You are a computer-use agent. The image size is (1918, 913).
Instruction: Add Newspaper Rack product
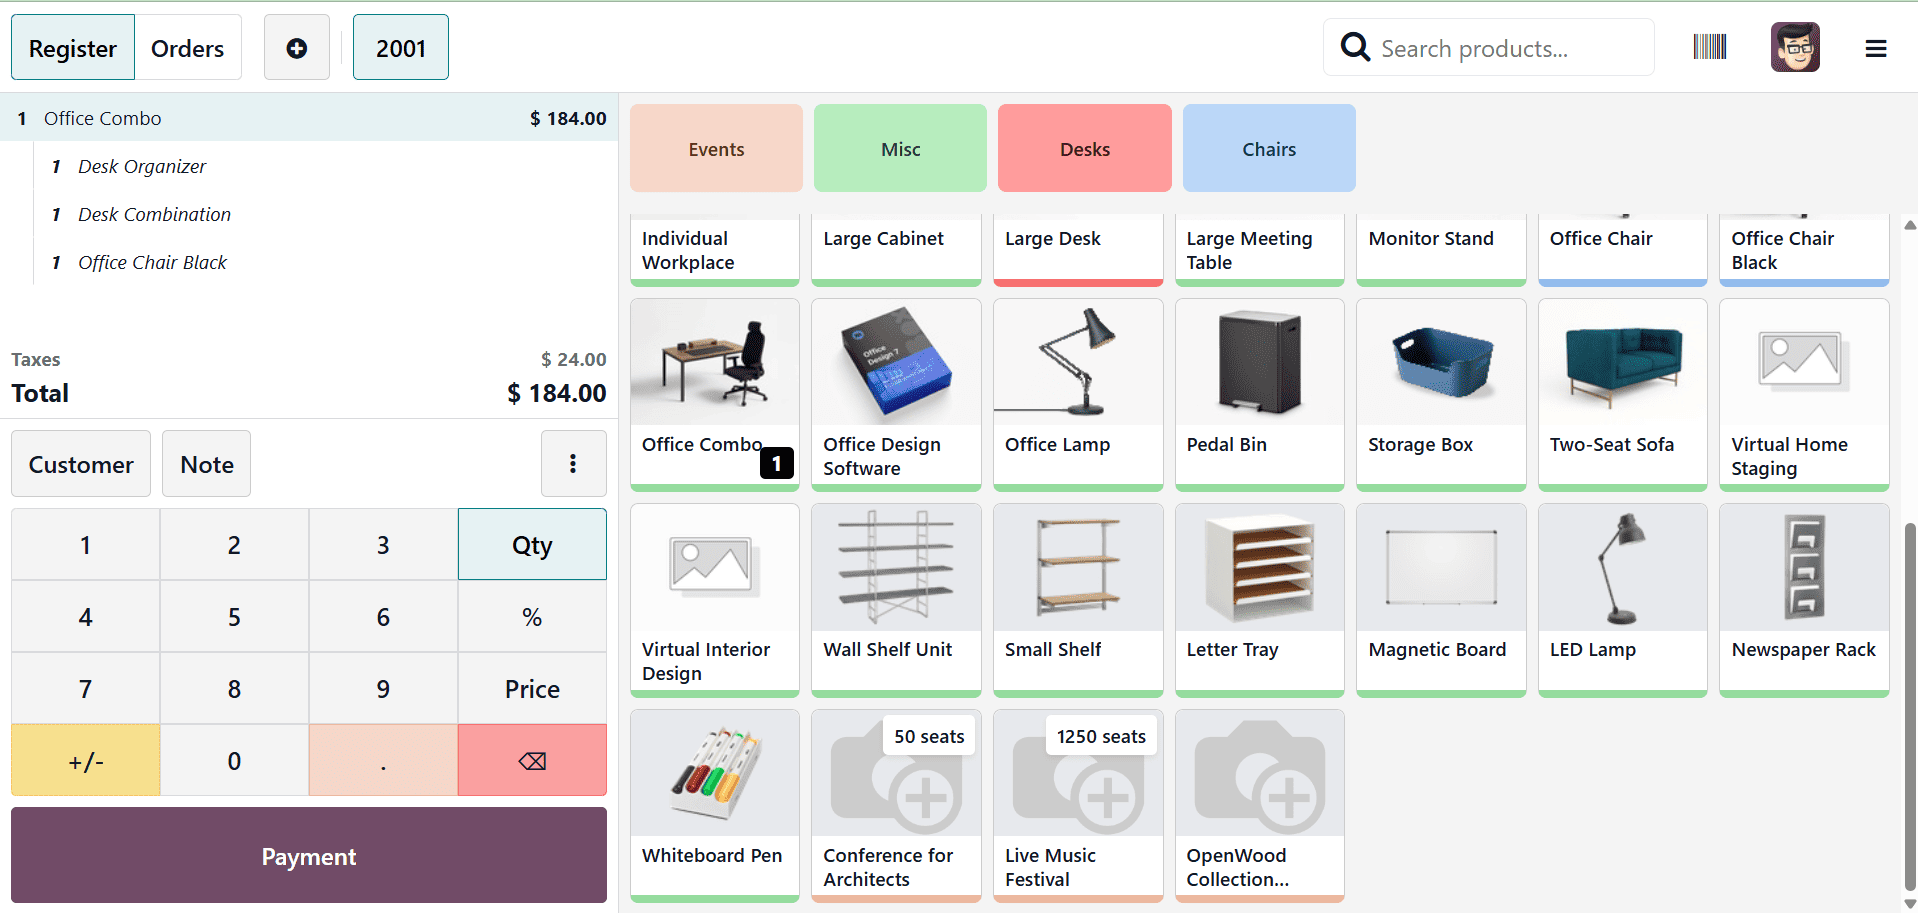(1804, 600)
